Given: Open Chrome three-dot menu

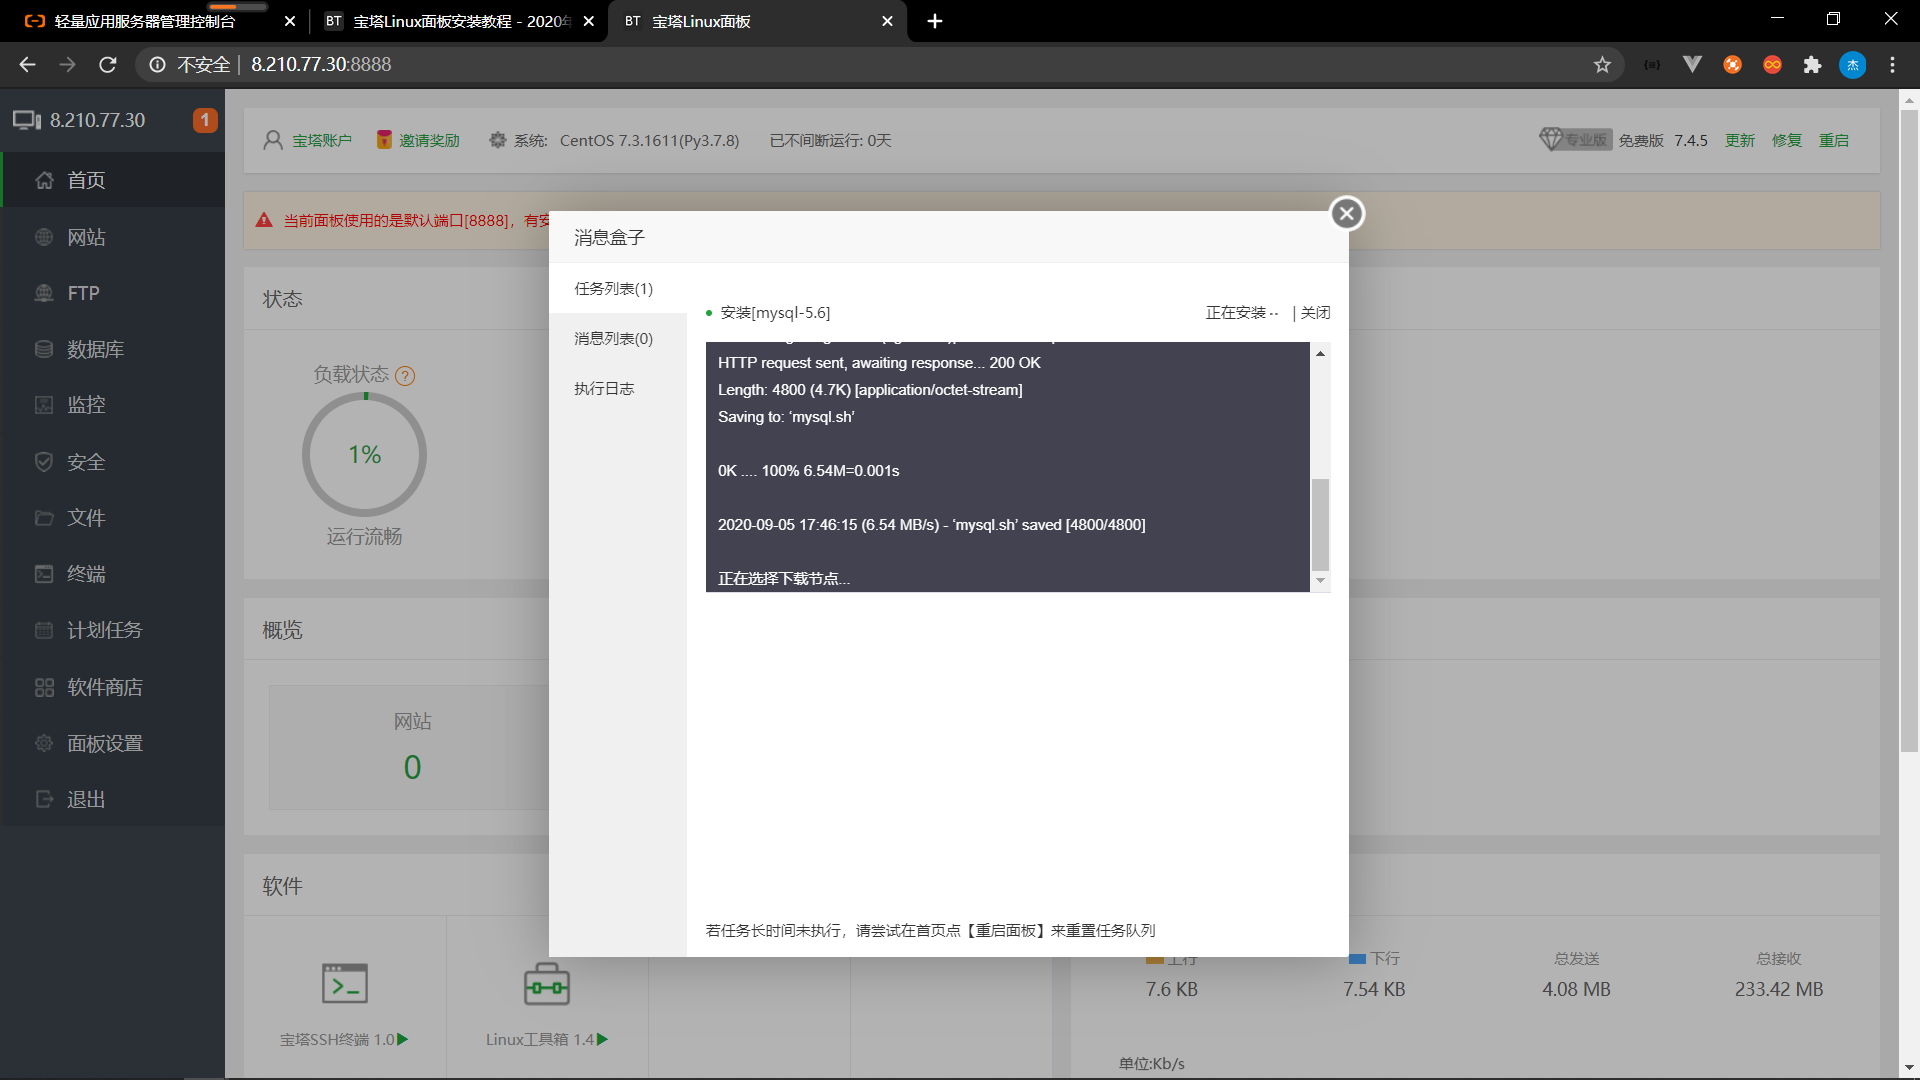Looking at the screenshot, I should [x=1892, y=65].
